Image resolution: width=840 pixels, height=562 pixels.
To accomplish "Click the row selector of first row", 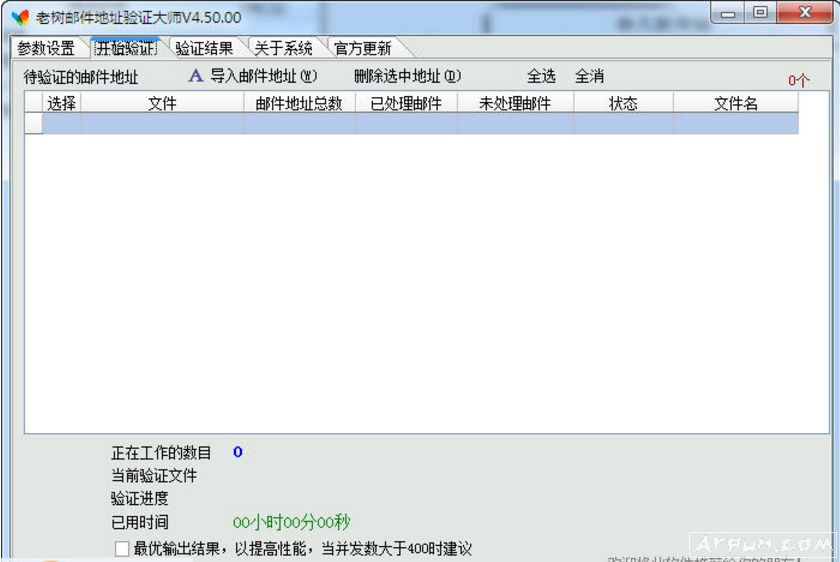I will coord(34,123).
